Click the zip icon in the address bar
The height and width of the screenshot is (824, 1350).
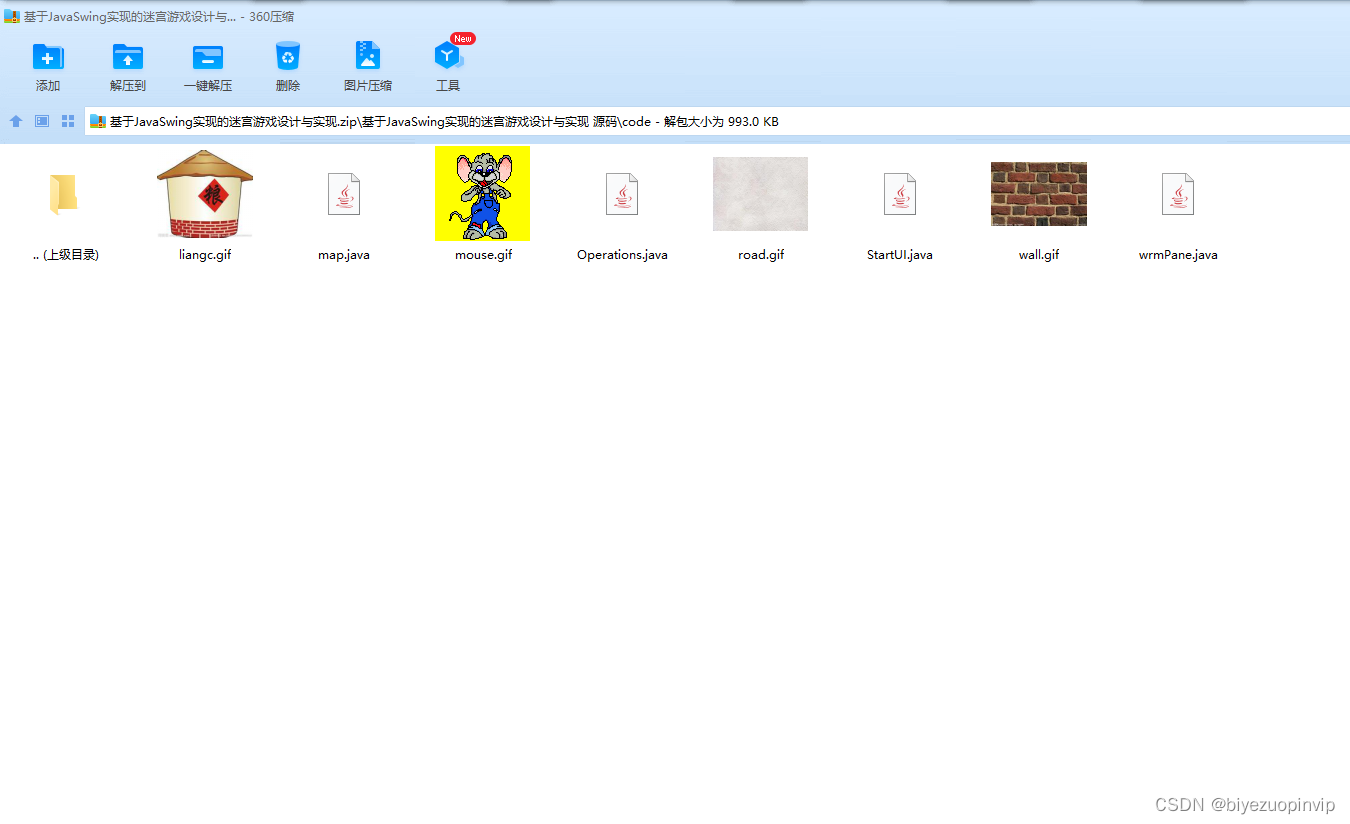[98, 122]
